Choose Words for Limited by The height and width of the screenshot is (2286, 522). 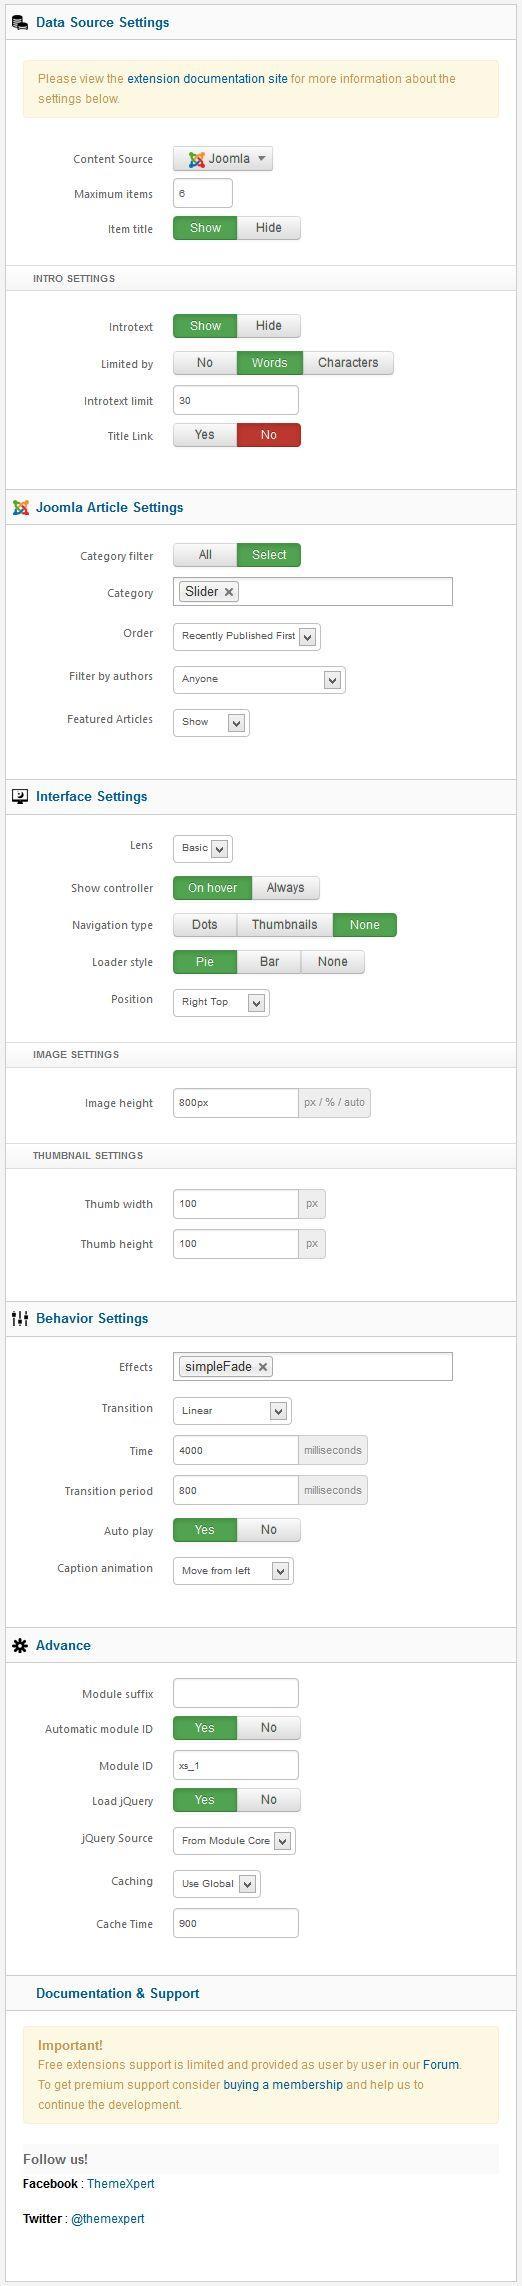269,363
